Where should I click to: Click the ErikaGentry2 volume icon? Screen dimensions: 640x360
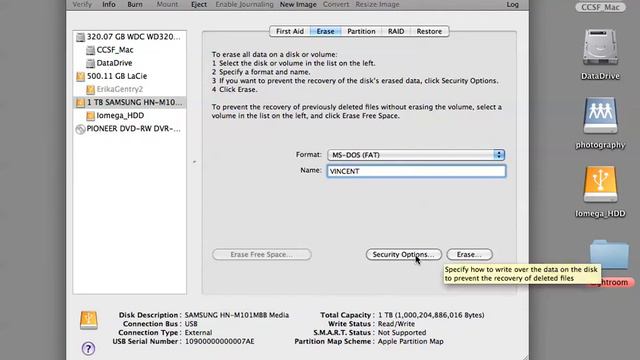[x=90, y=89]
